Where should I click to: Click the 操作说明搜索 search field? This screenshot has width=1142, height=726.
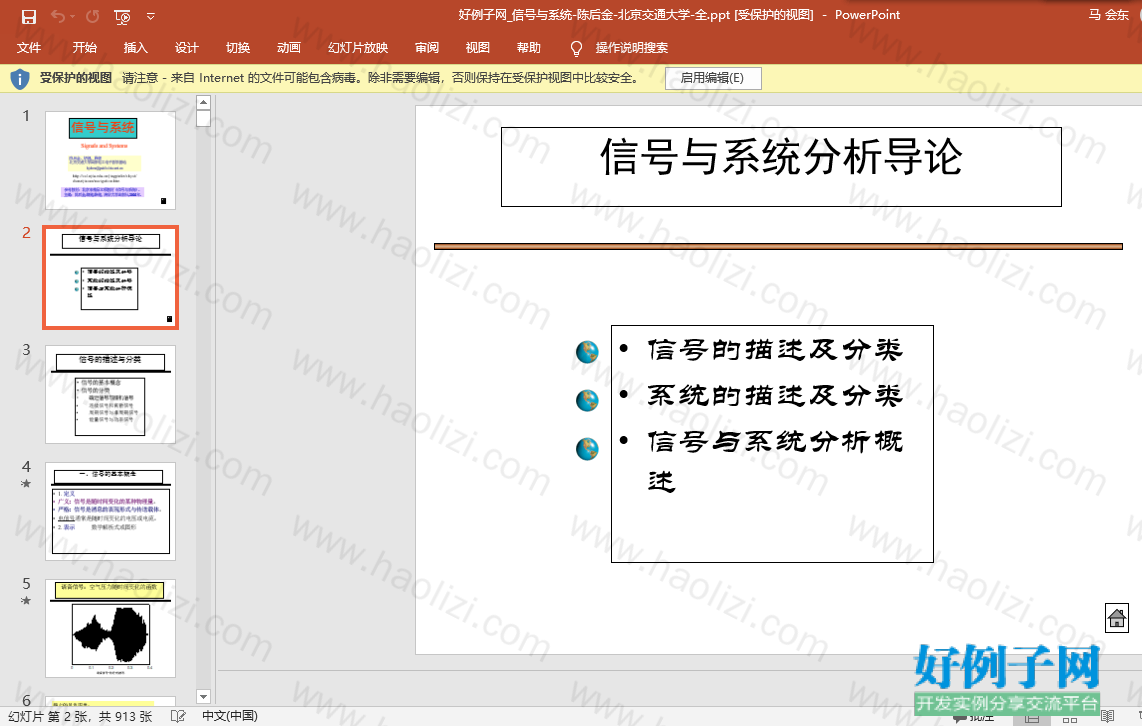coord(631,47)
